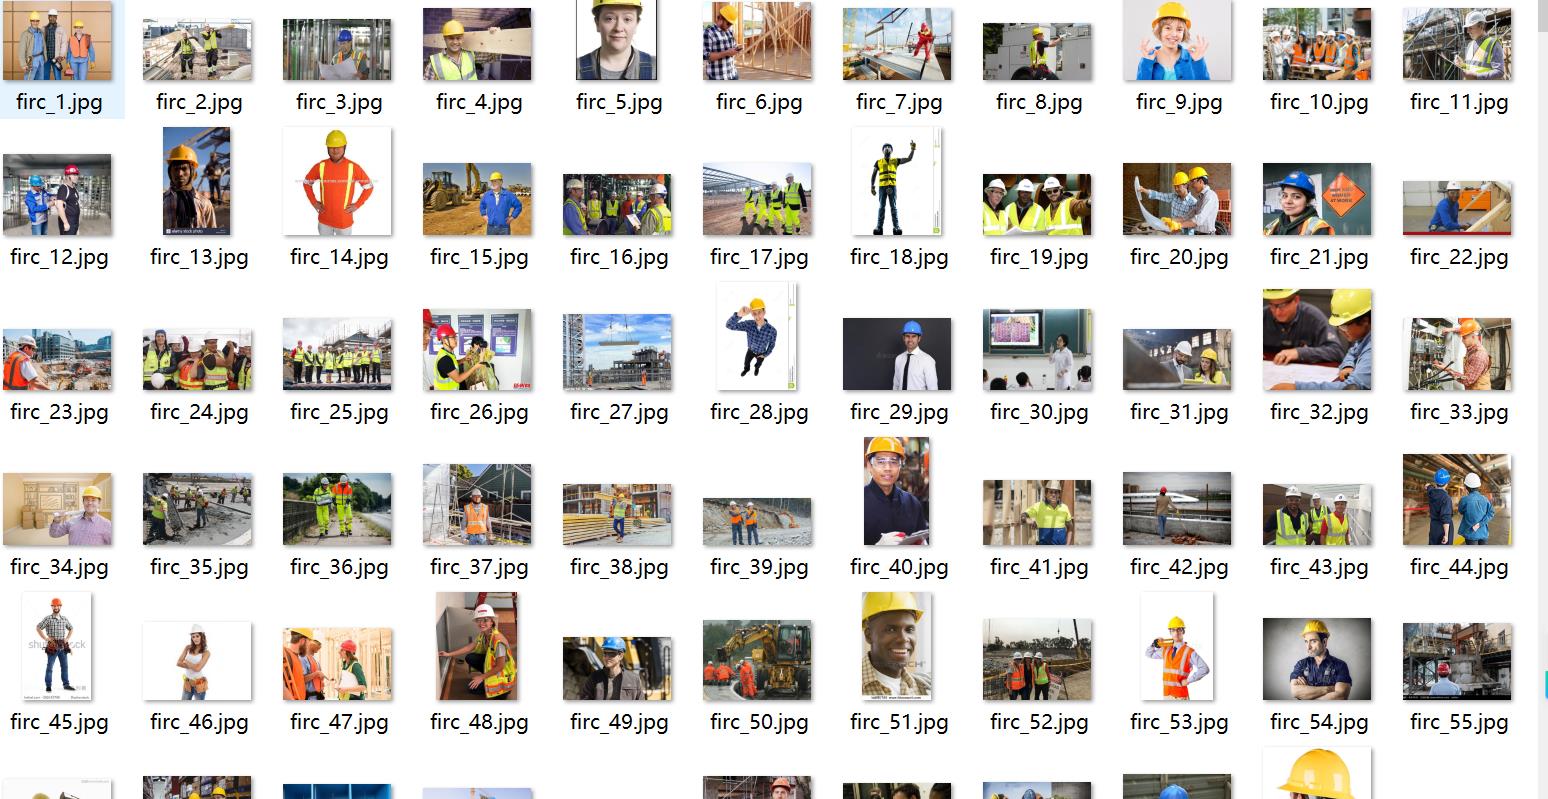1548x799 pixels.
Task: Select the firc_3.jpg image thumbnail
Action: (337, 49)
